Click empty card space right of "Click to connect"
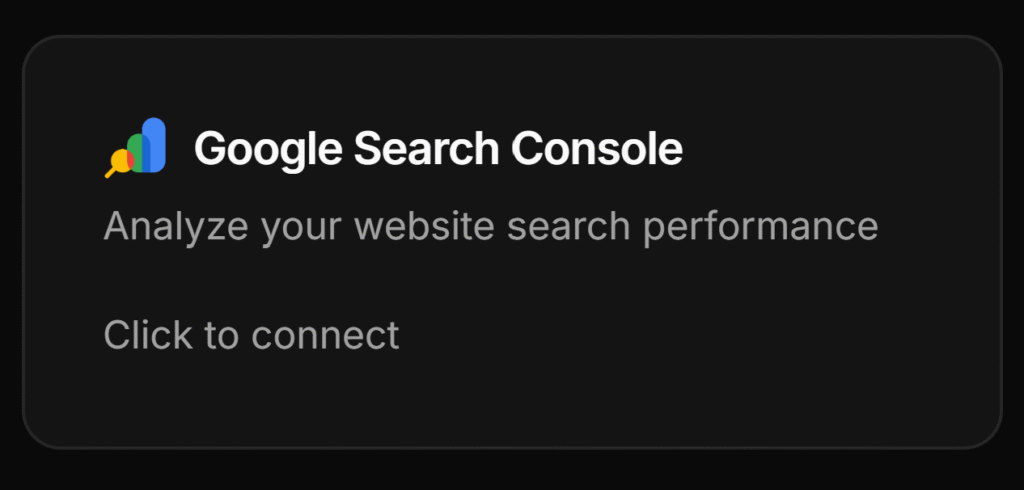 [x=700, y=335]
